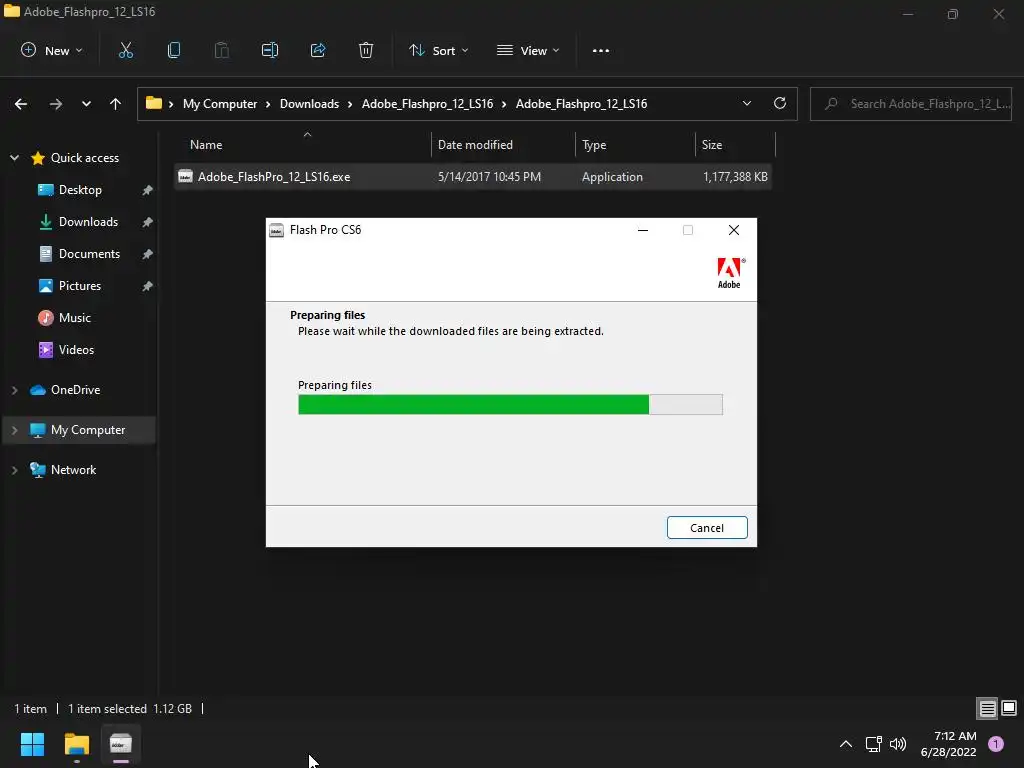1024x768 pixels.
Task: Expand the My Computer tree node
Action: click(x=14, y=430)
